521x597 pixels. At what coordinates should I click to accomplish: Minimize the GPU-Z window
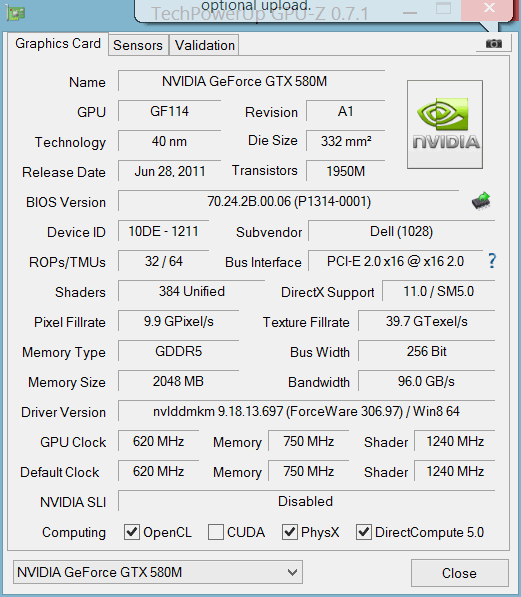click(x=410, y=11)
